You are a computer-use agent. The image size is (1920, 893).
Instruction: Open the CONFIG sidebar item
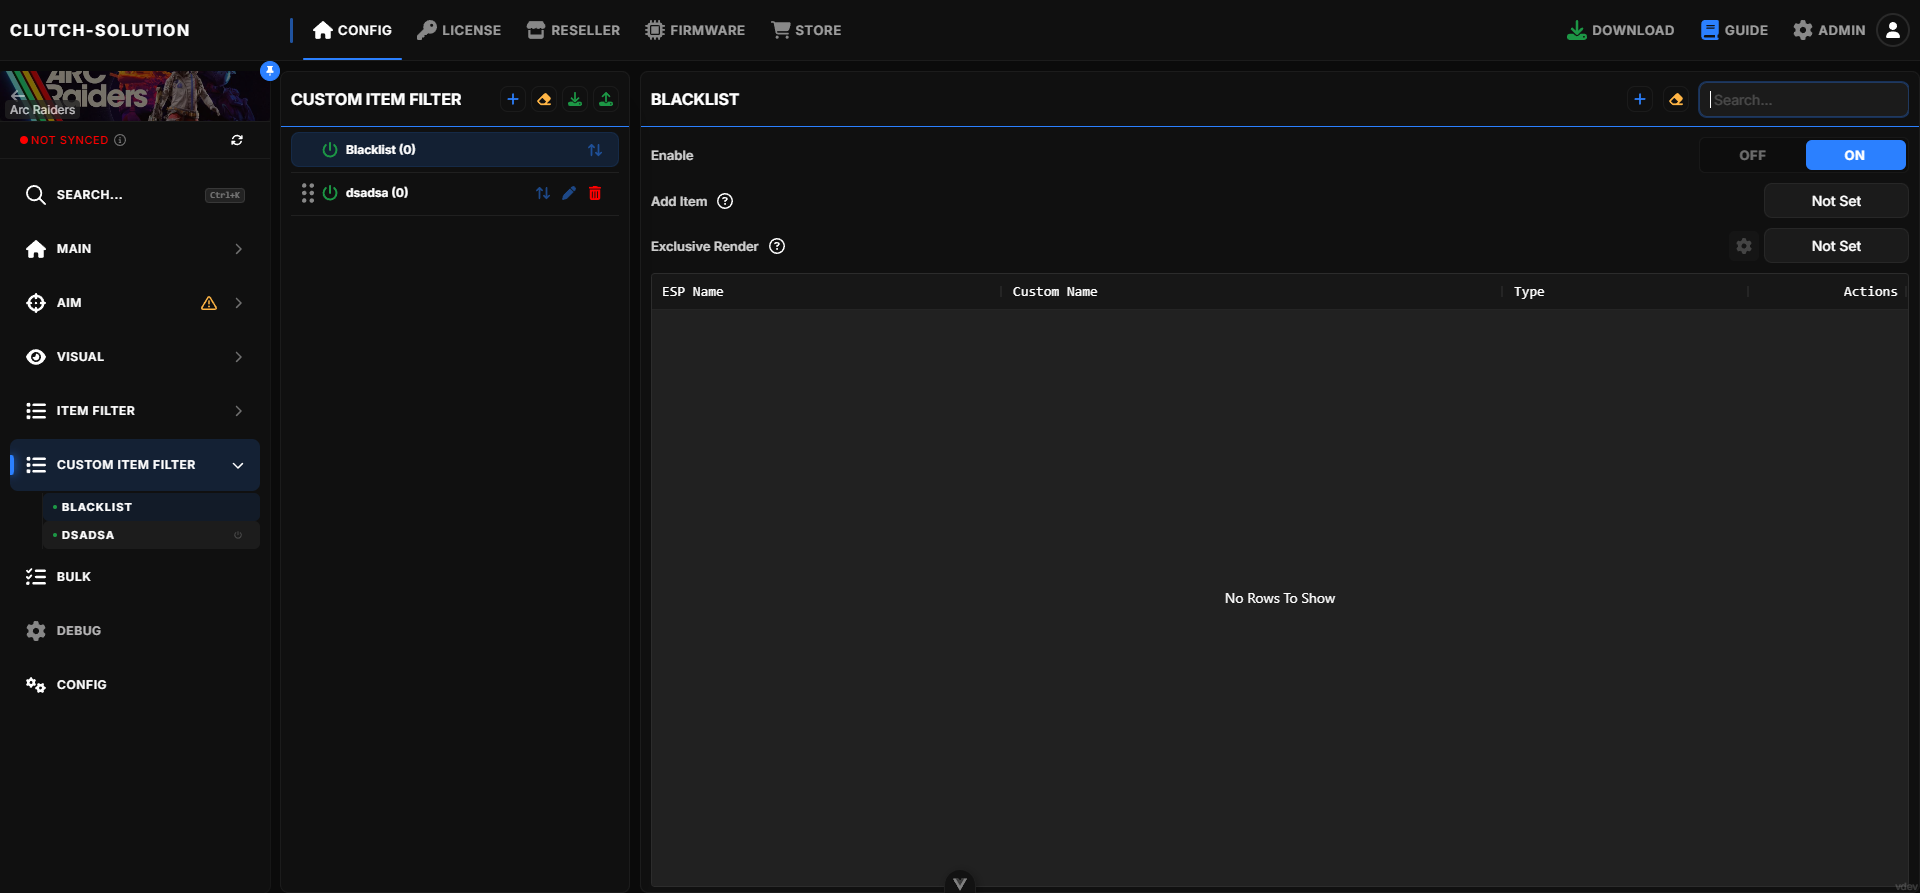[135, 685]
